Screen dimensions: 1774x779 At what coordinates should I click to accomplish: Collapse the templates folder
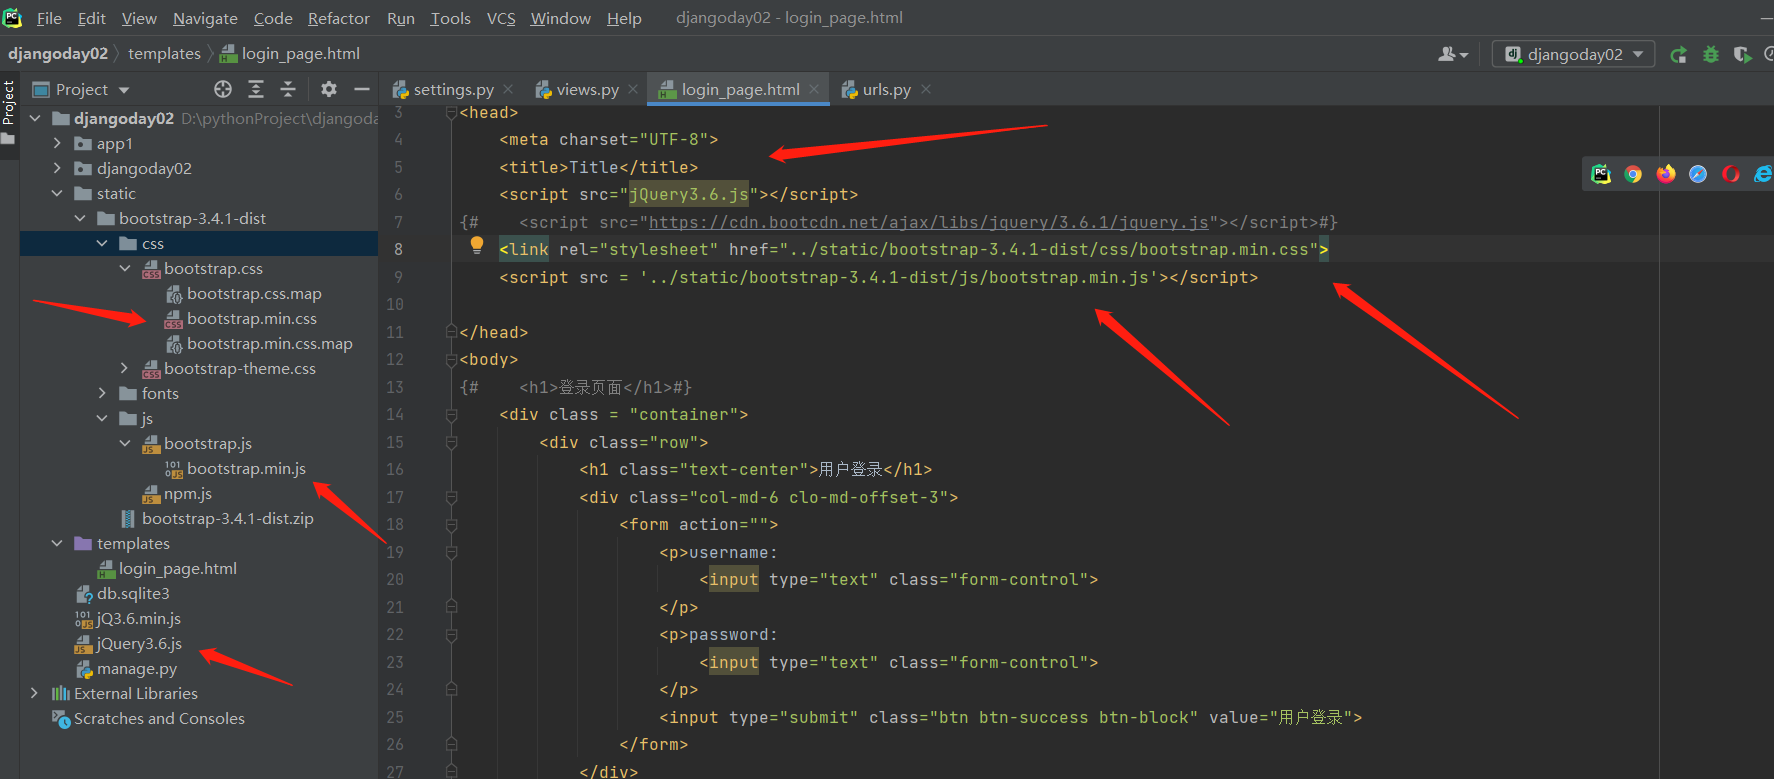point(58,543)
